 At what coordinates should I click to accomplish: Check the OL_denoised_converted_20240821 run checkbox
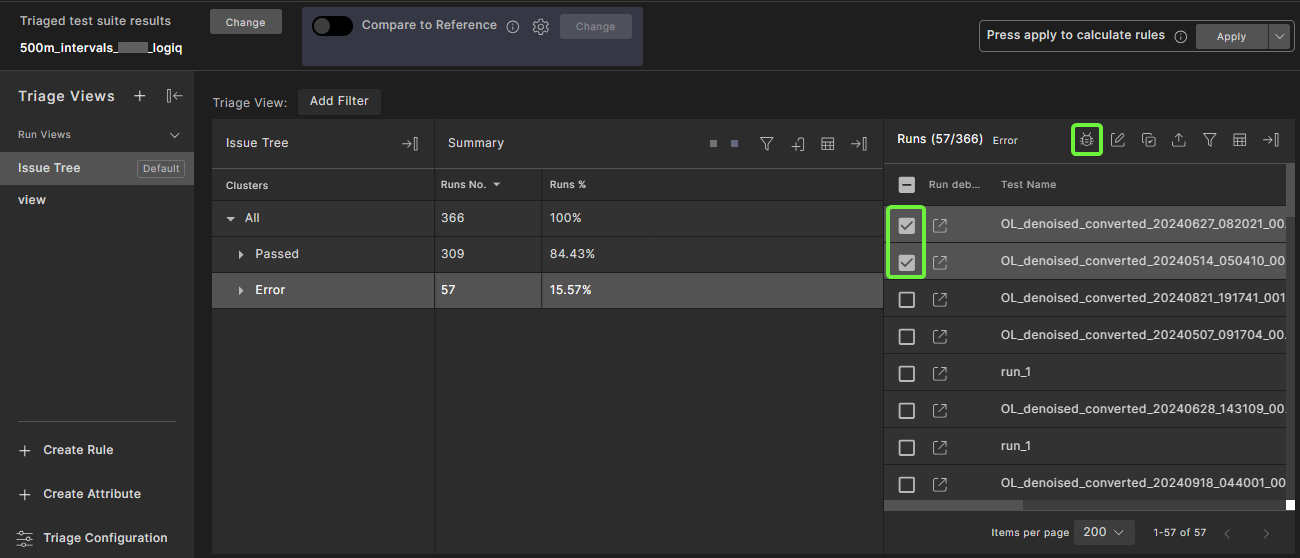click(906, 300)
